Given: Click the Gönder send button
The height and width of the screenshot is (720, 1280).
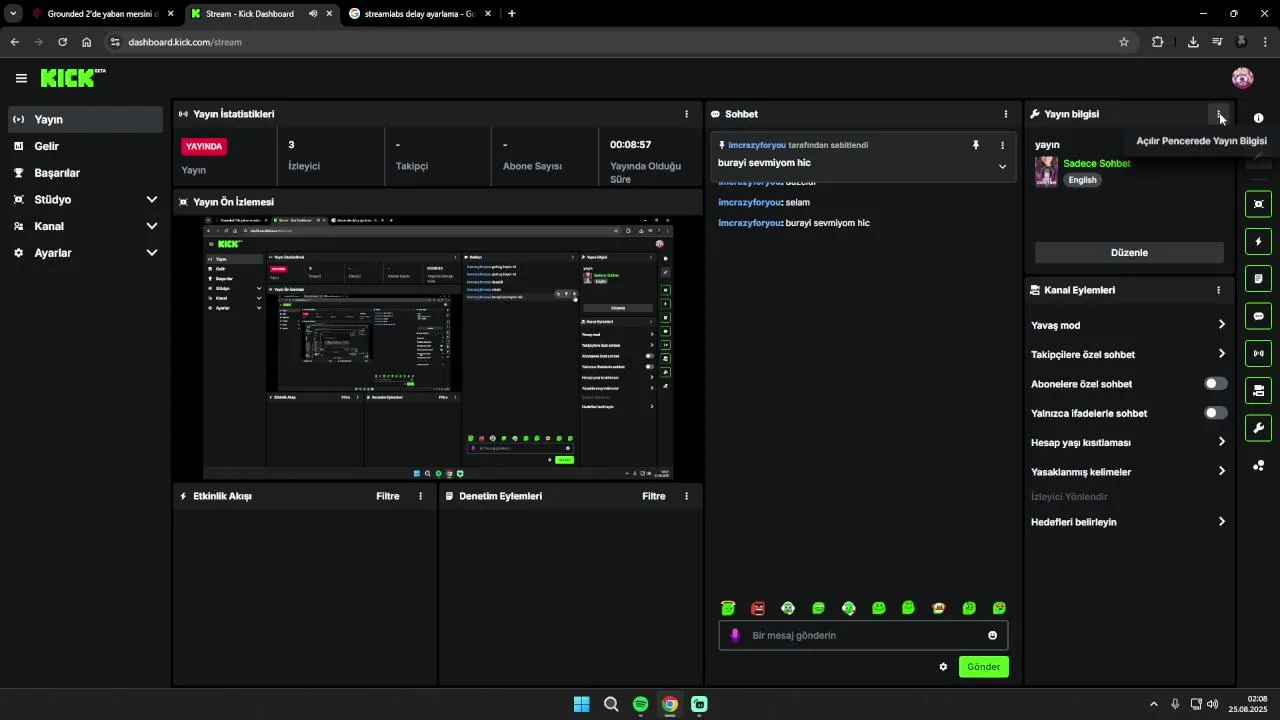Looking at the screenshot, I should tap(984, 667).
